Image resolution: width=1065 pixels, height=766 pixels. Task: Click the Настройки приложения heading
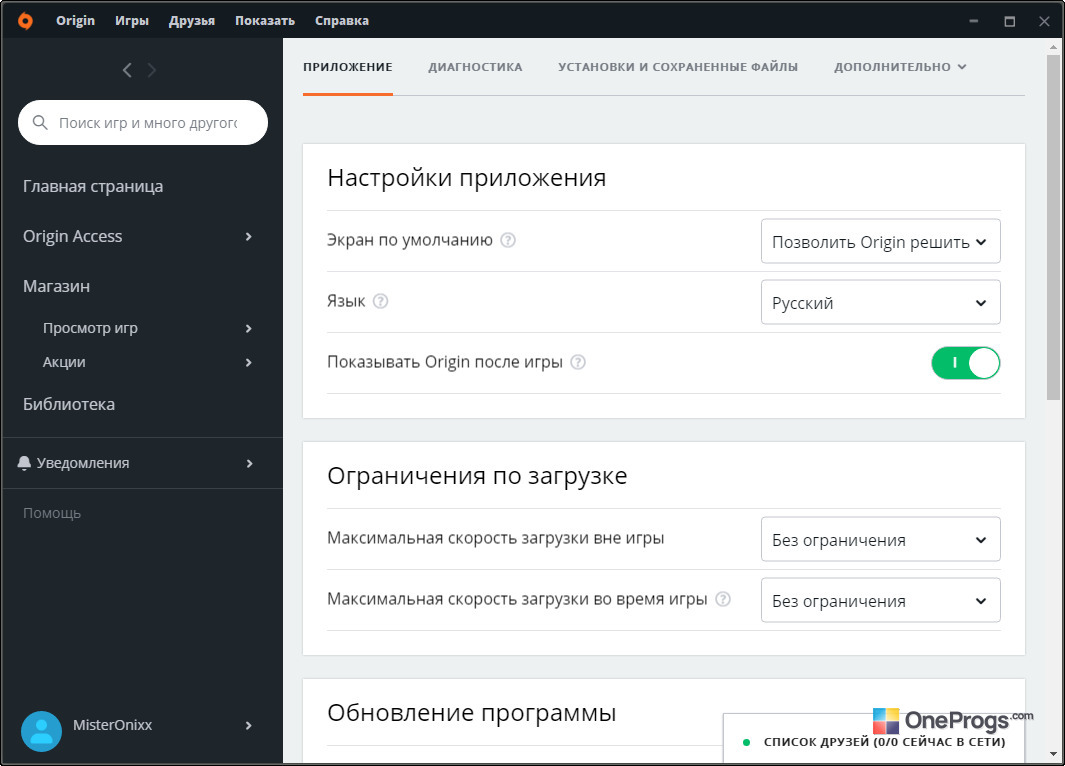pyautogui.click(x=467, y=177)
